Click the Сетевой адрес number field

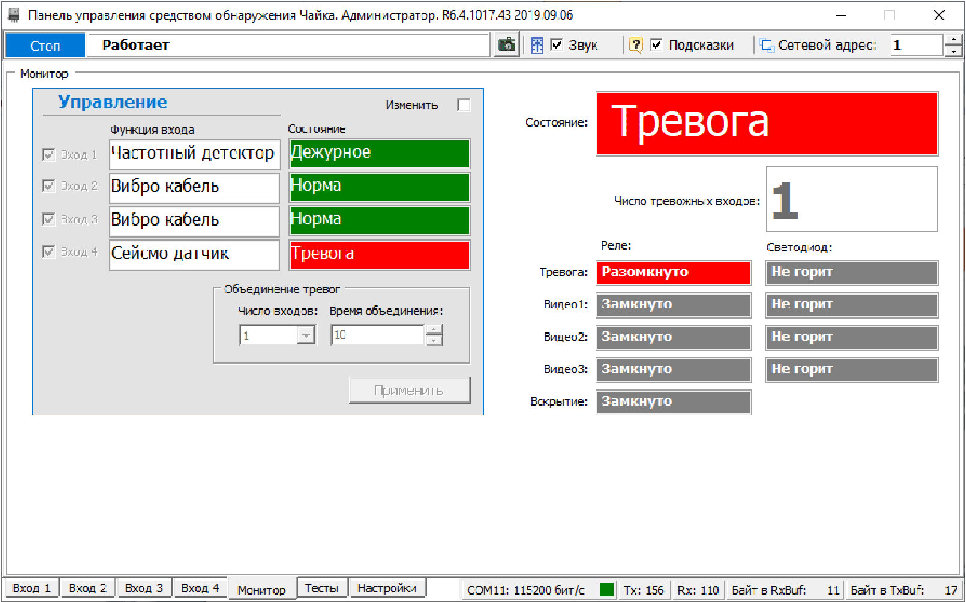(x=917, y=45)
